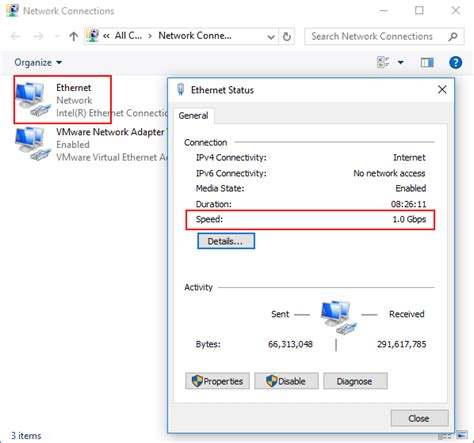Click the search magnifier icon
The image size is (474, 443).
453,36
